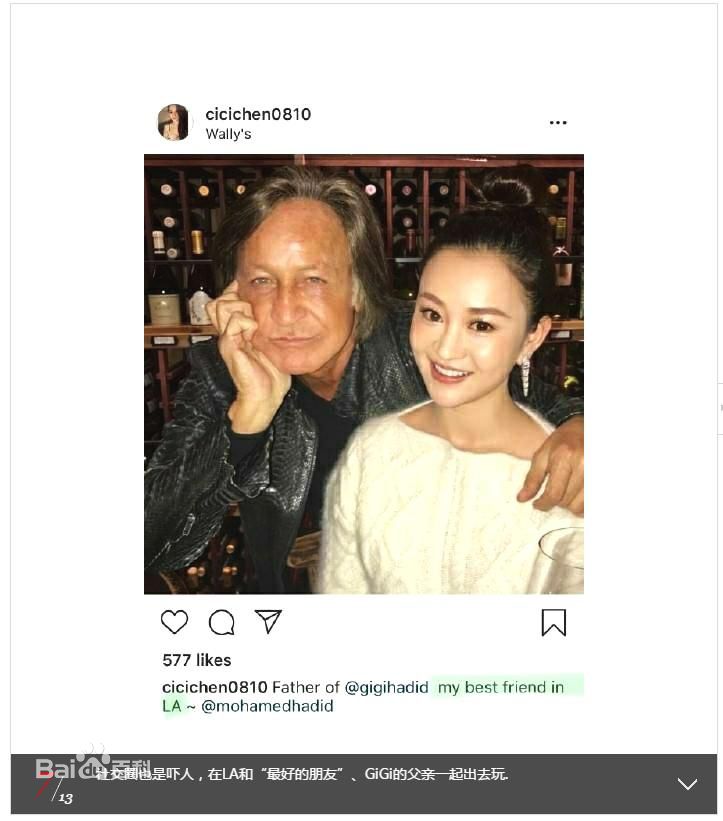This screenshot has height=821, width=723.
Task: Open the Wally's location link
Action: pyautogui.click(x=228, y=134)
